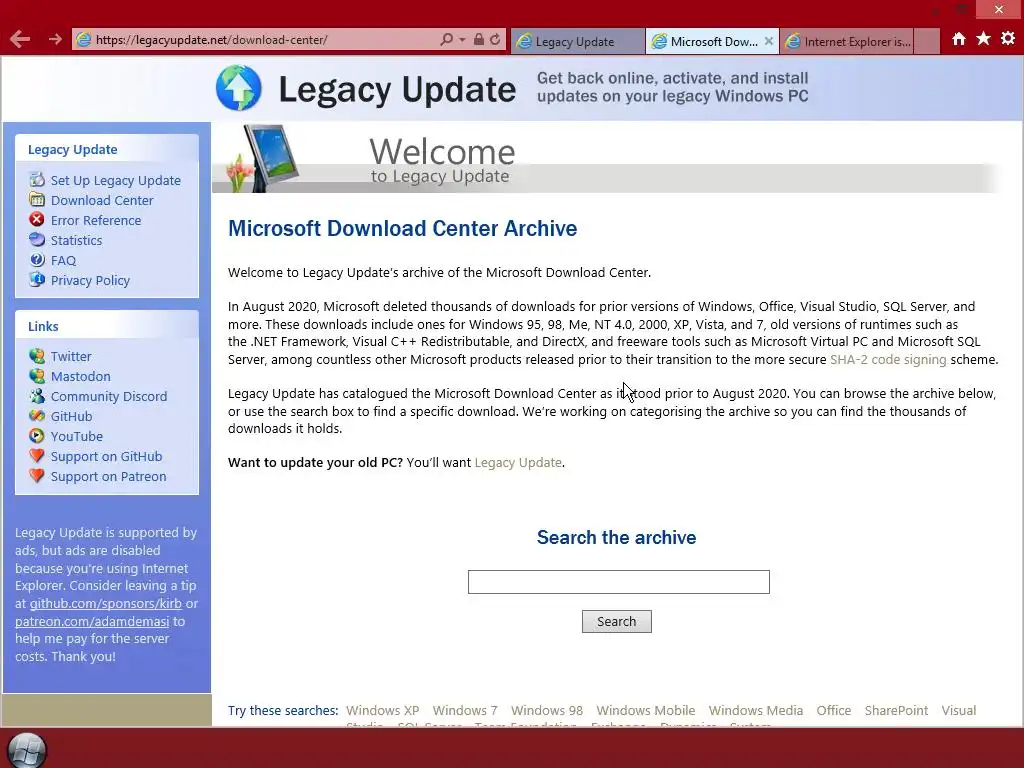1024x768 pixels.
Task: Click the browser Back arrow
Action: [20, 39]
